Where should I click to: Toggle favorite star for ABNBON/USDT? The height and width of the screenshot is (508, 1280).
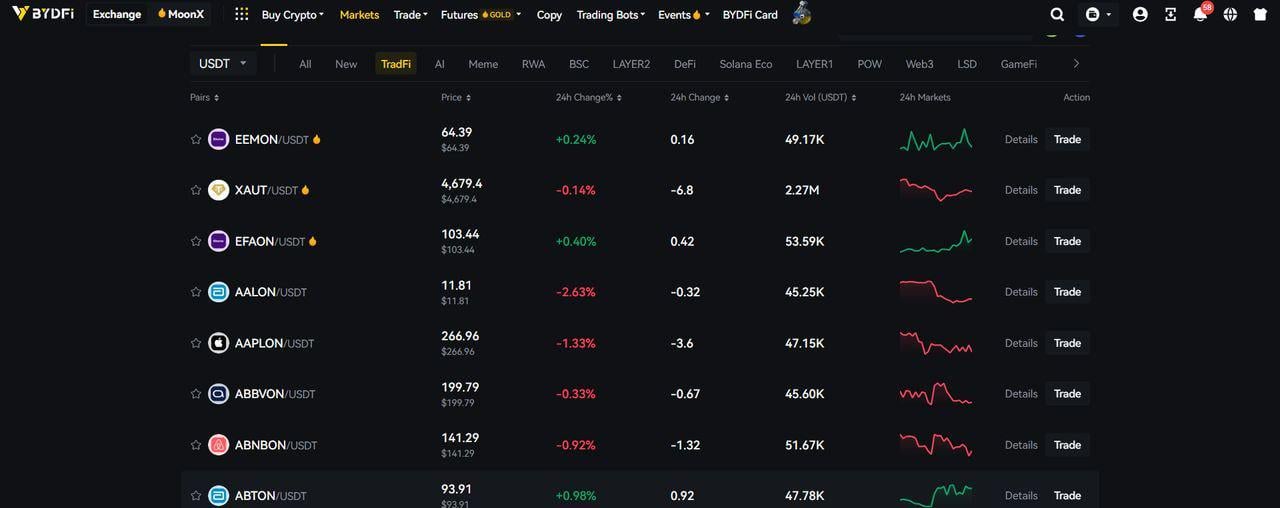196,445
